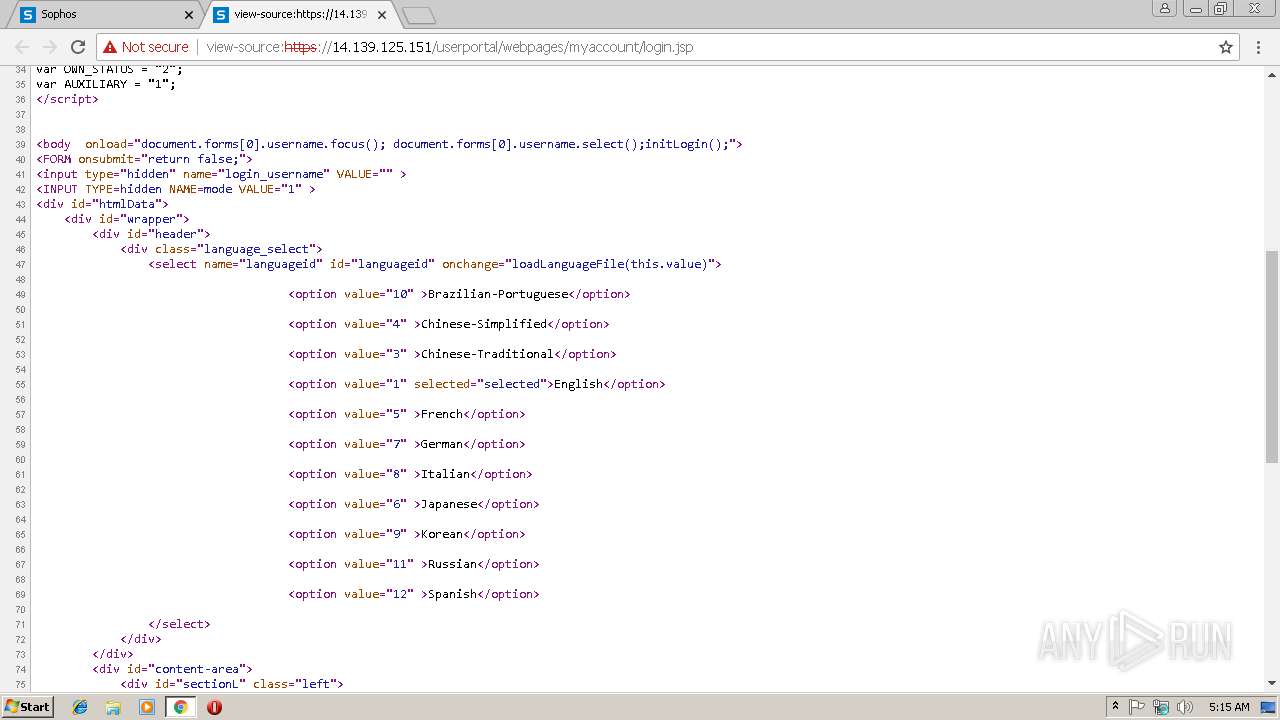Screen dimensions: 1280x720
Task: Select the Chrome icon in the taskbar
Action: click(x=180, y=707)
